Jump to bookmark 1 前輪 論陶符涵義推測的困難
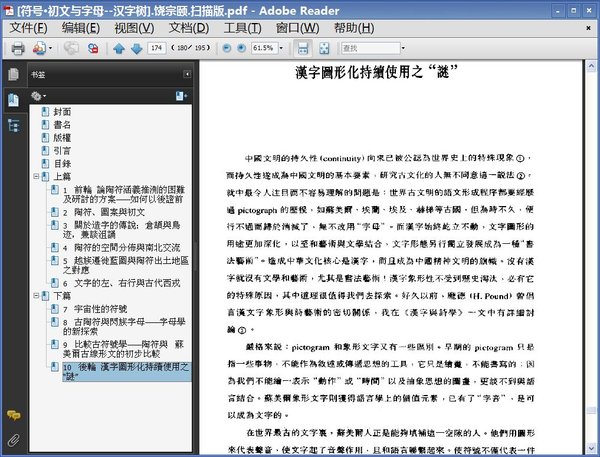The width and height of the screenshot is (600, 457). [x=124, y=194]
